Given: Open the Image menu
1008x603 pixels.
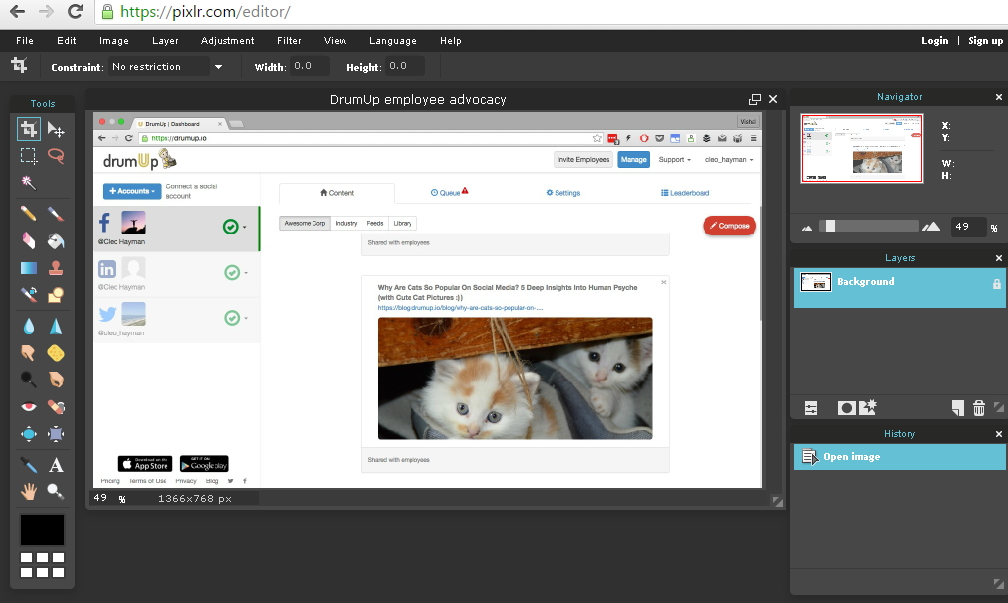Looking at the screenshot, I should [114, 40].
